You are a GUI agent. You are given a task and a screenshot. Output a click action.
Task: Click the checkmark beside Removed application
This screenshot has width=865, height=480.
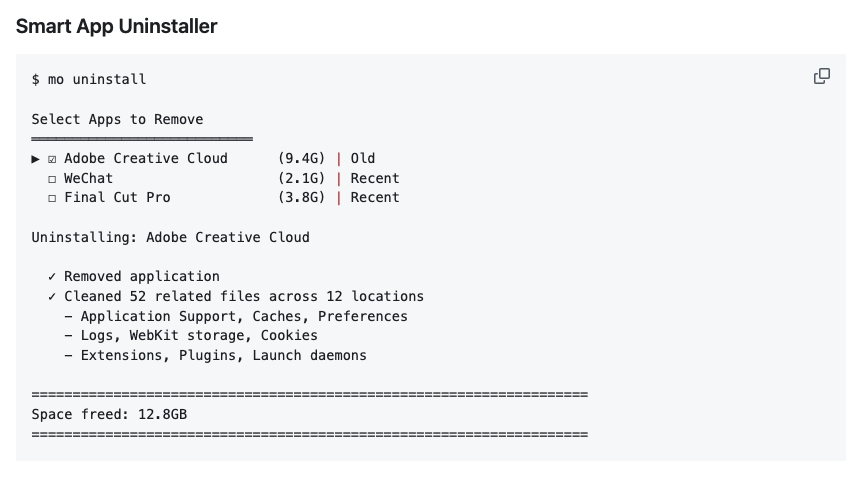52,277
